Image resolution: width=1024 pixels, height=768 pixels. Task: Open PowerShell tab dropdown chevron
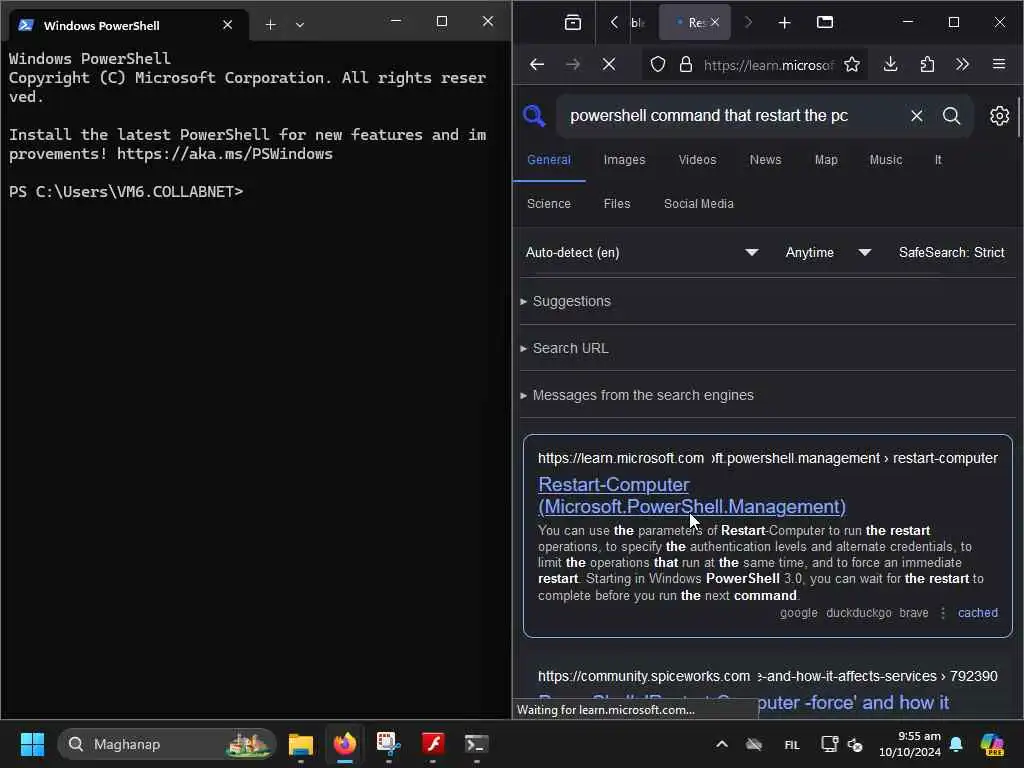click(x=300, y=25)
